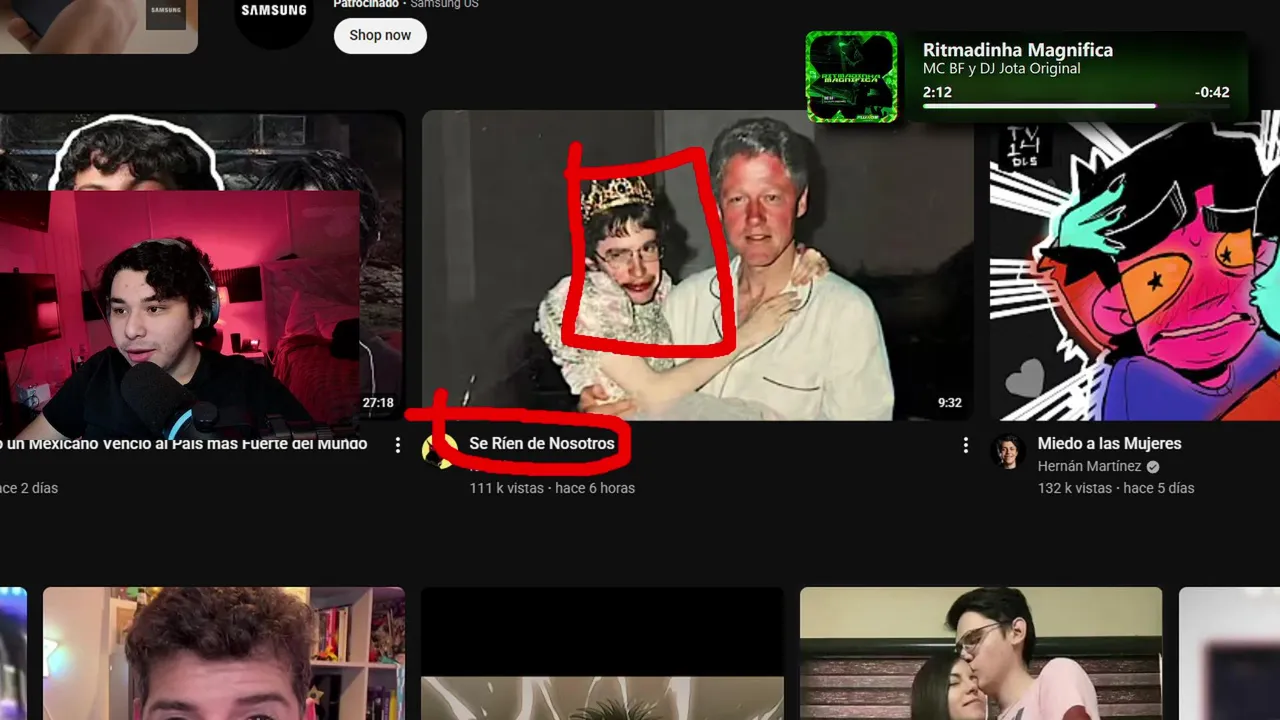Viewport: 1280px width, 720px height.
Task: Open the Samsung advertiser logo
Action: tap(274, 18)
